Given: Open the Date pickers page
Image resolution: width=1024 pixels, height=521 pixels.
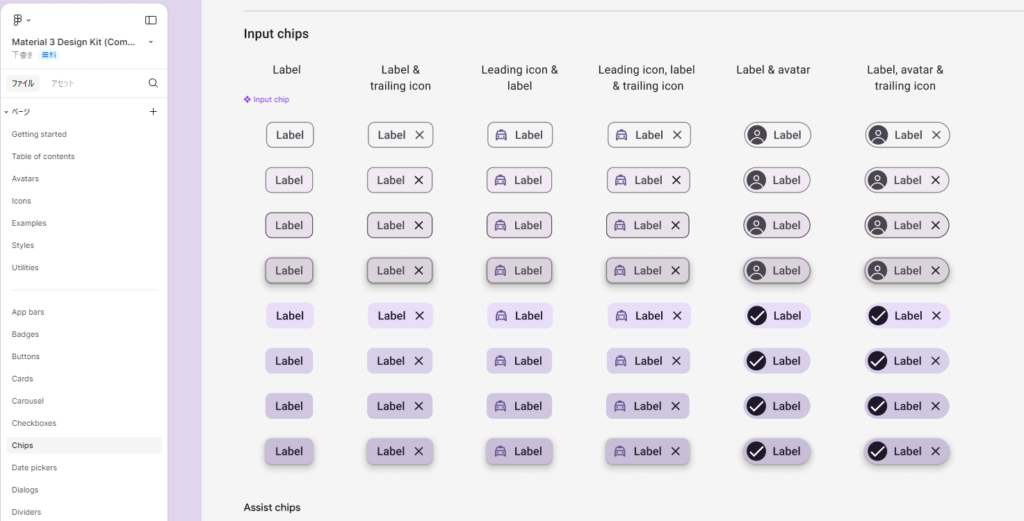Looking at the screenshot, I should 34,468.
